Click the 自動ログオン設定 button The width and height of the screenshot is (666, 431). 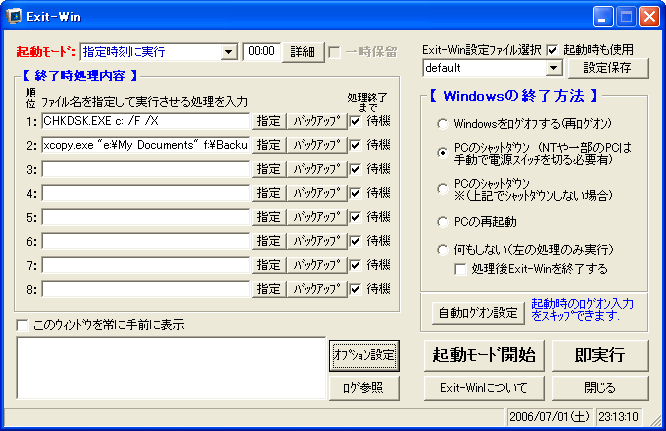[478, 313]
